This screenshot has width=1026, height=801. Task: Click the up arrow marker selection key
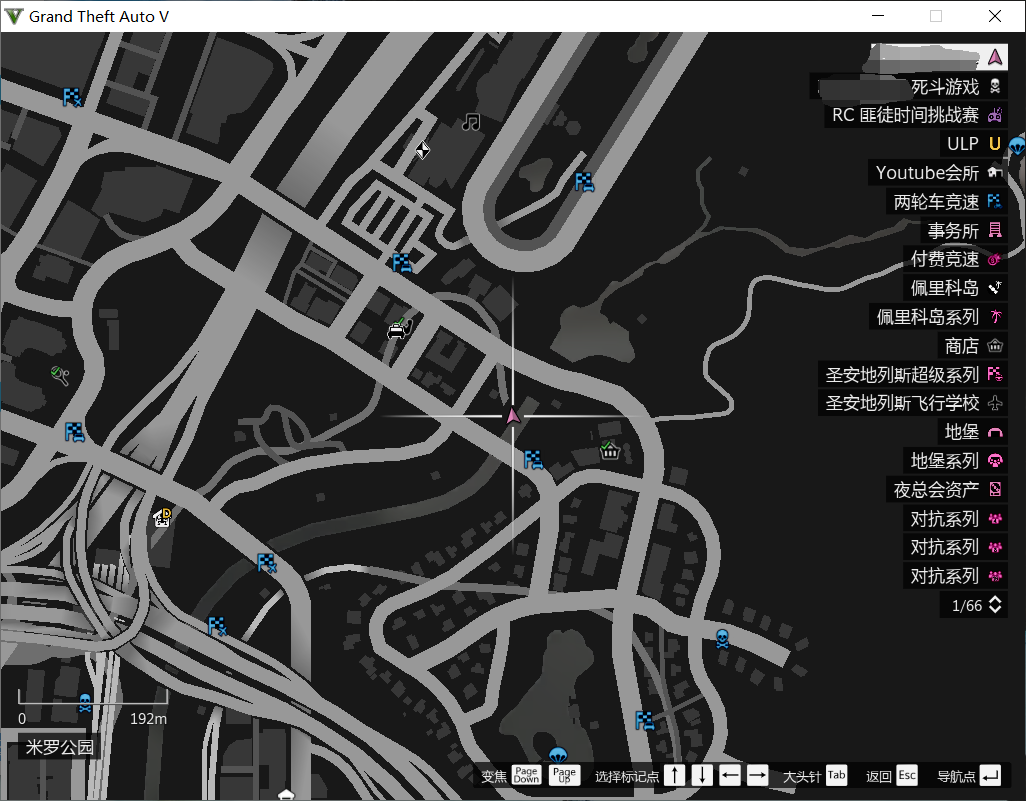[675, 775]
